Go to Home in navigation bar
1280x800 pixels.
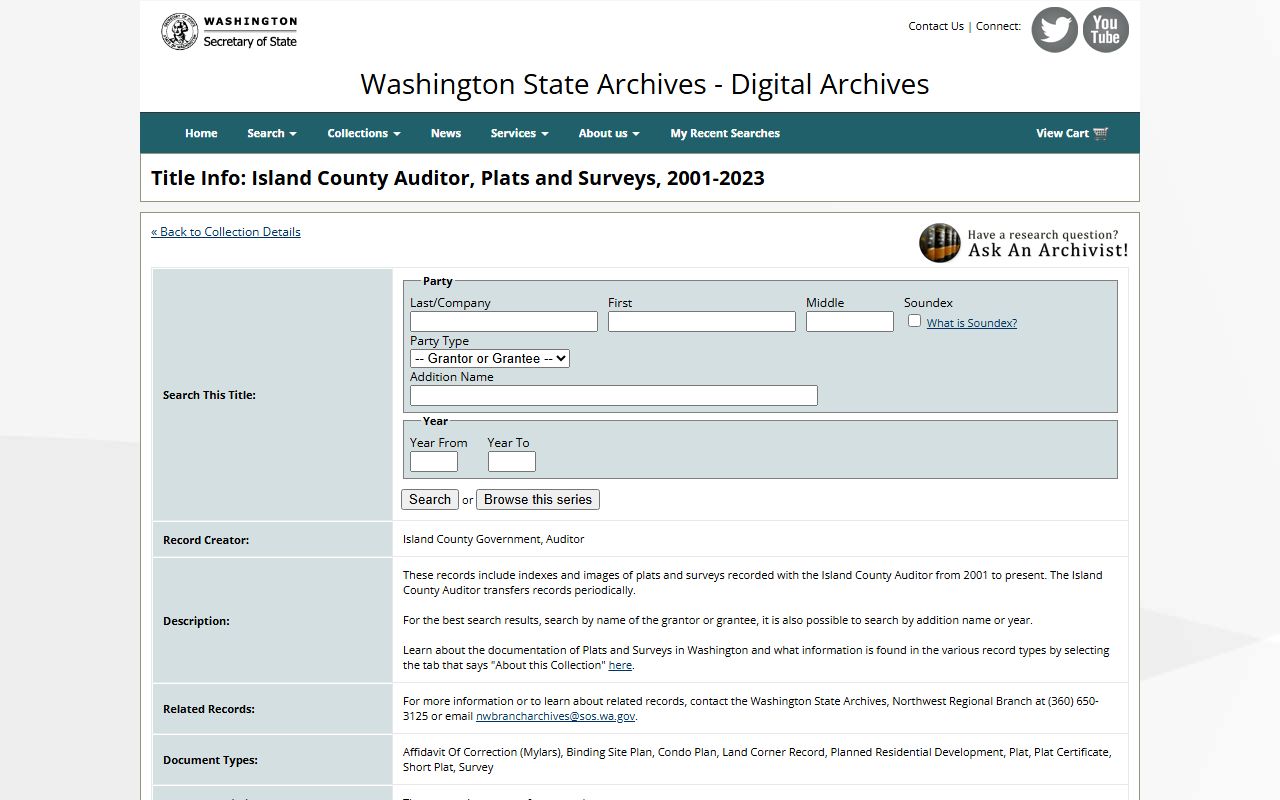point(201,133)
